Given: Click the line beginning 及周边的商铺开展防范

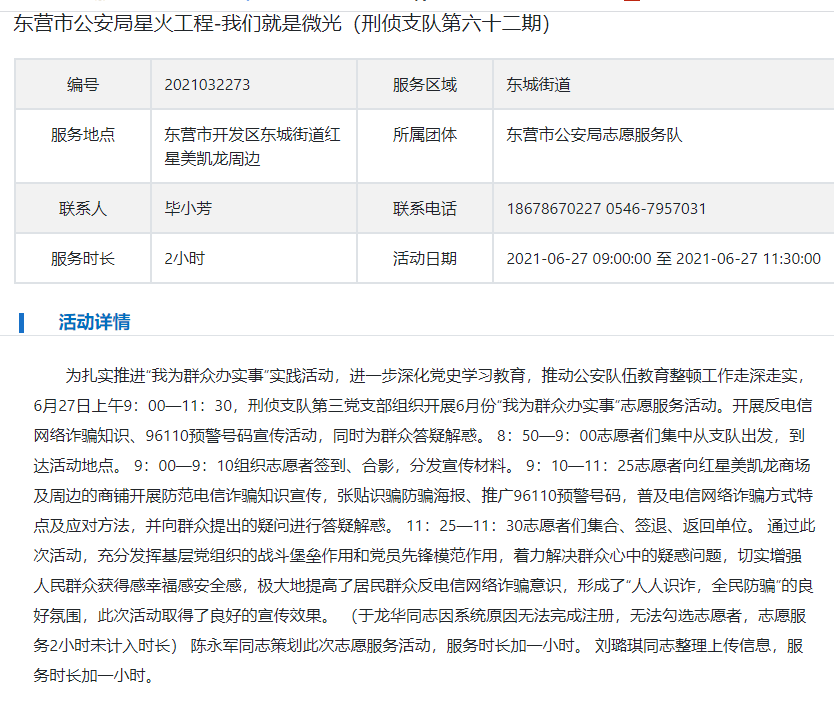Looking at the screenshot, I should tap(423, 496).
